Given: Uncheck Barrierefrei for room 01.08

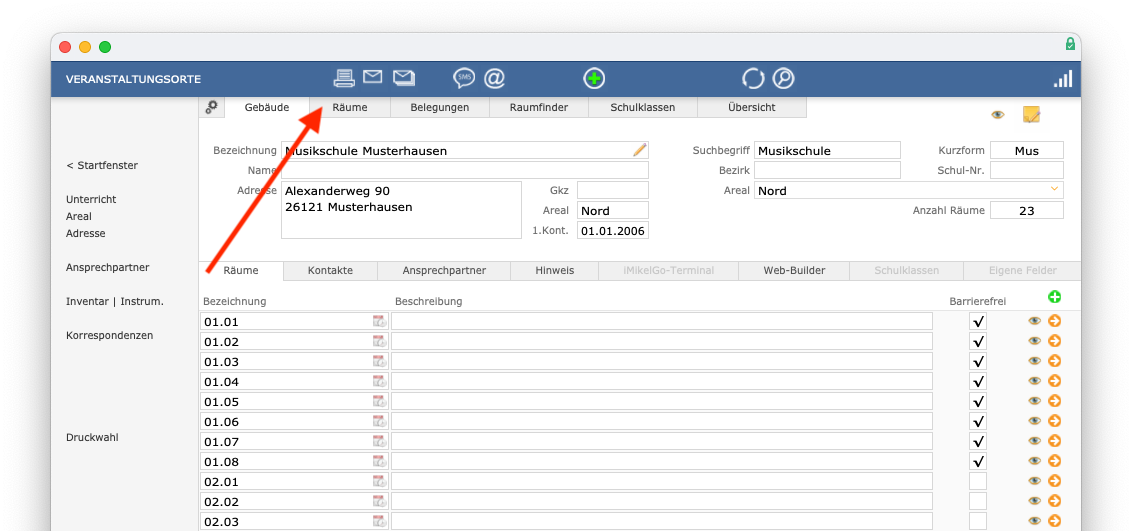Looking at the screenshot, I should [x=978, y=461].
